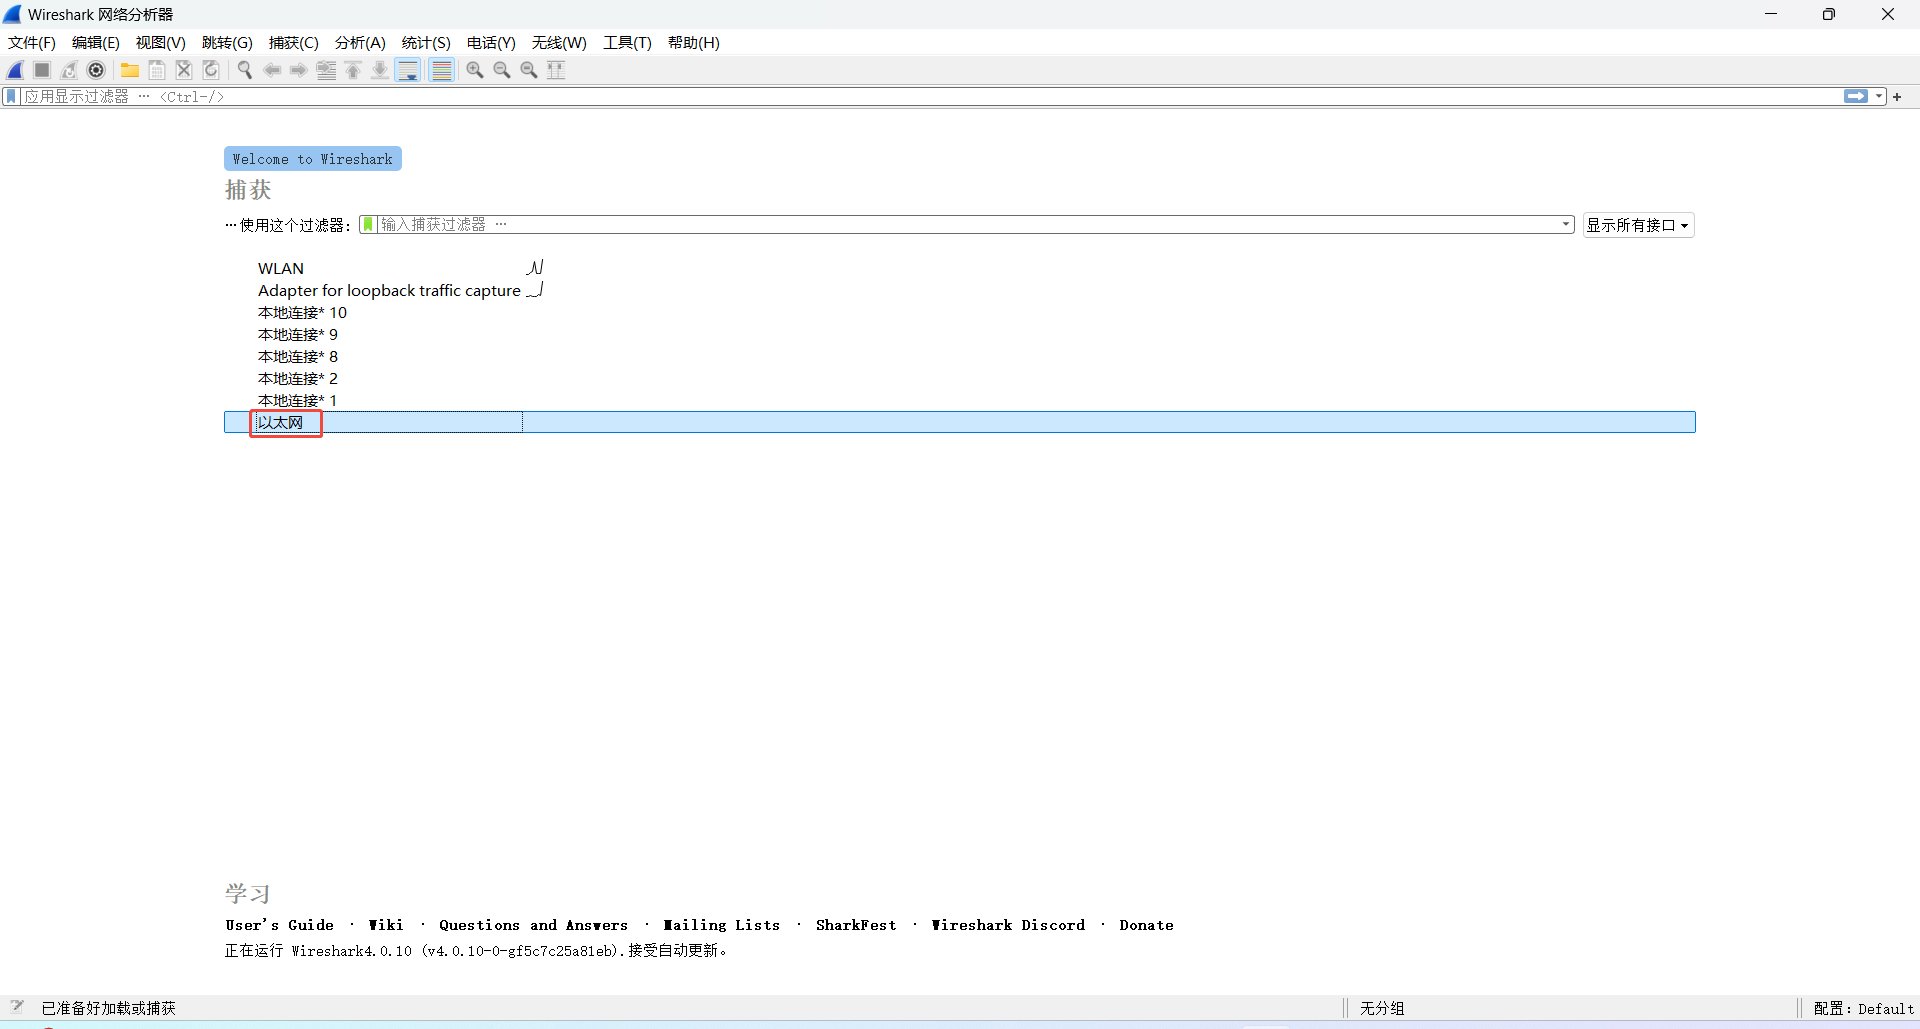Click the find packet magnifier icon
The height and width of the screenshot is (1029, 1920).
tap(245, 70)
